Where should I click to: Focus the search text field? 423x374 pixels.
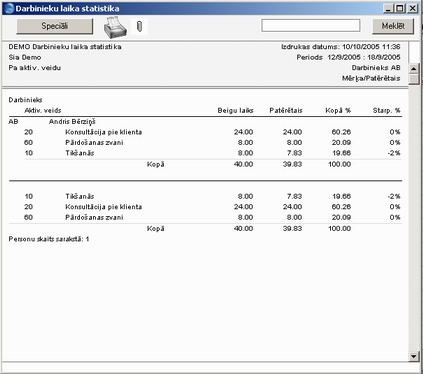311,26
